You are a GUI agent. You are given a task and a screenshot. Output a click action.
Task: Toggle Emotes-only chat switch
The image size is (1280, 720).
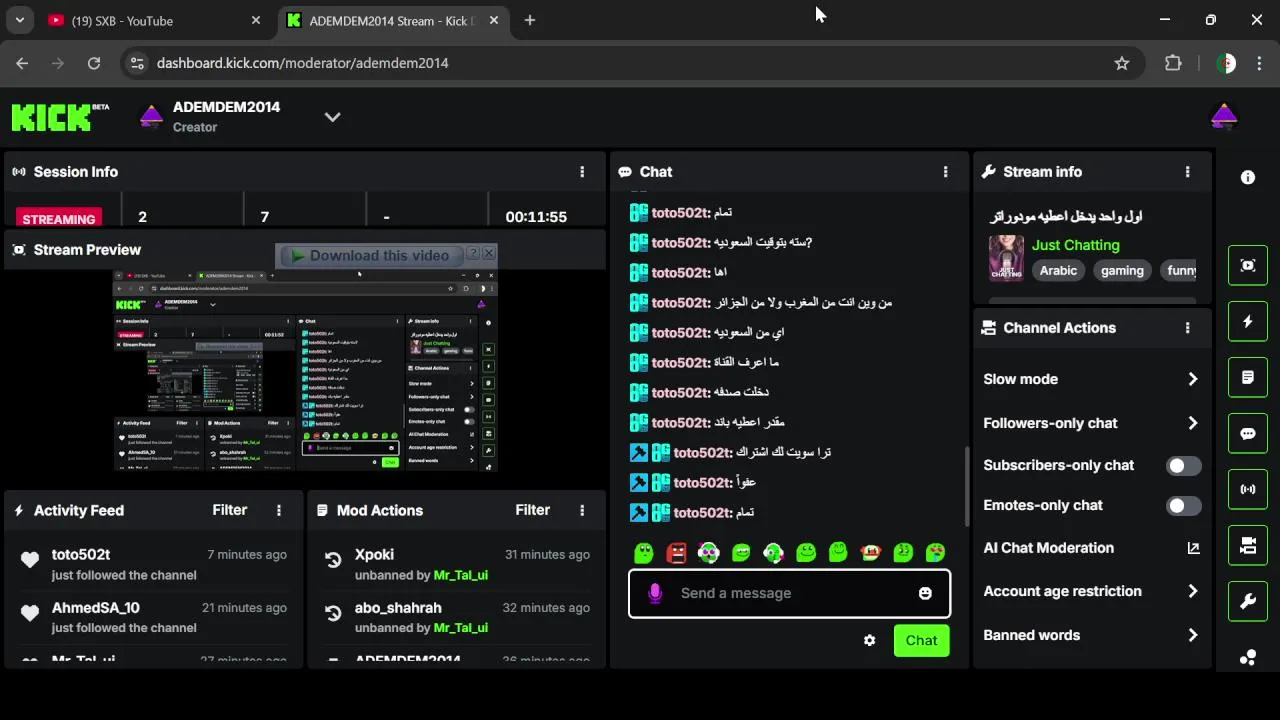click(1184, 506)
